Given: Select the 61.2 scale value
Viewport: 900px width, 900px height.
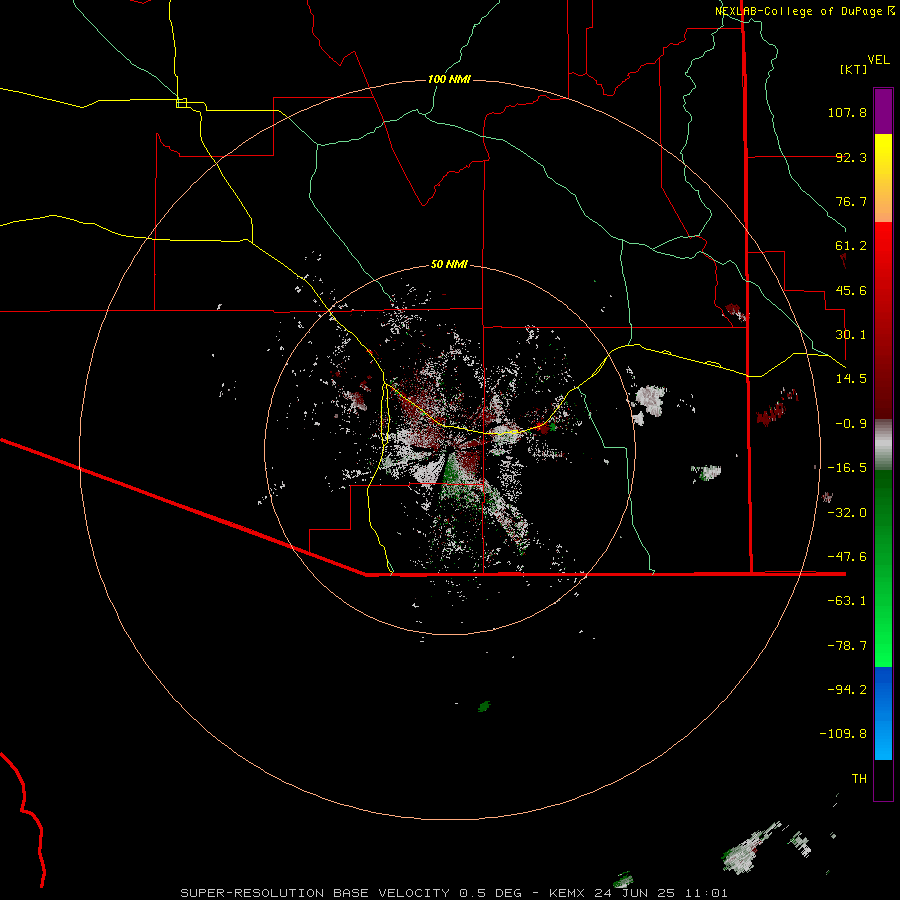Looking at the screenshot, I should pyautogui.click(x=851, y=246).
